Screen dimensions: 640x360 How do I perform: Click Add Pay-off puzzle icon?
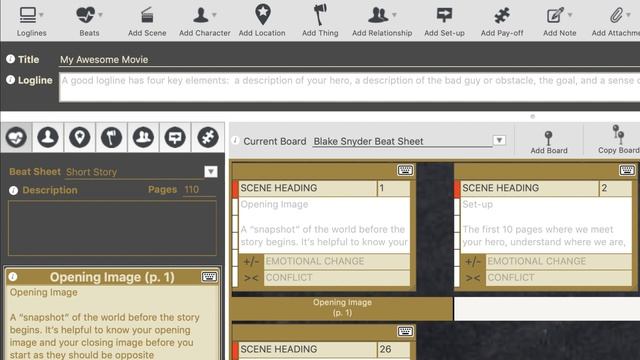coord(502,16)
